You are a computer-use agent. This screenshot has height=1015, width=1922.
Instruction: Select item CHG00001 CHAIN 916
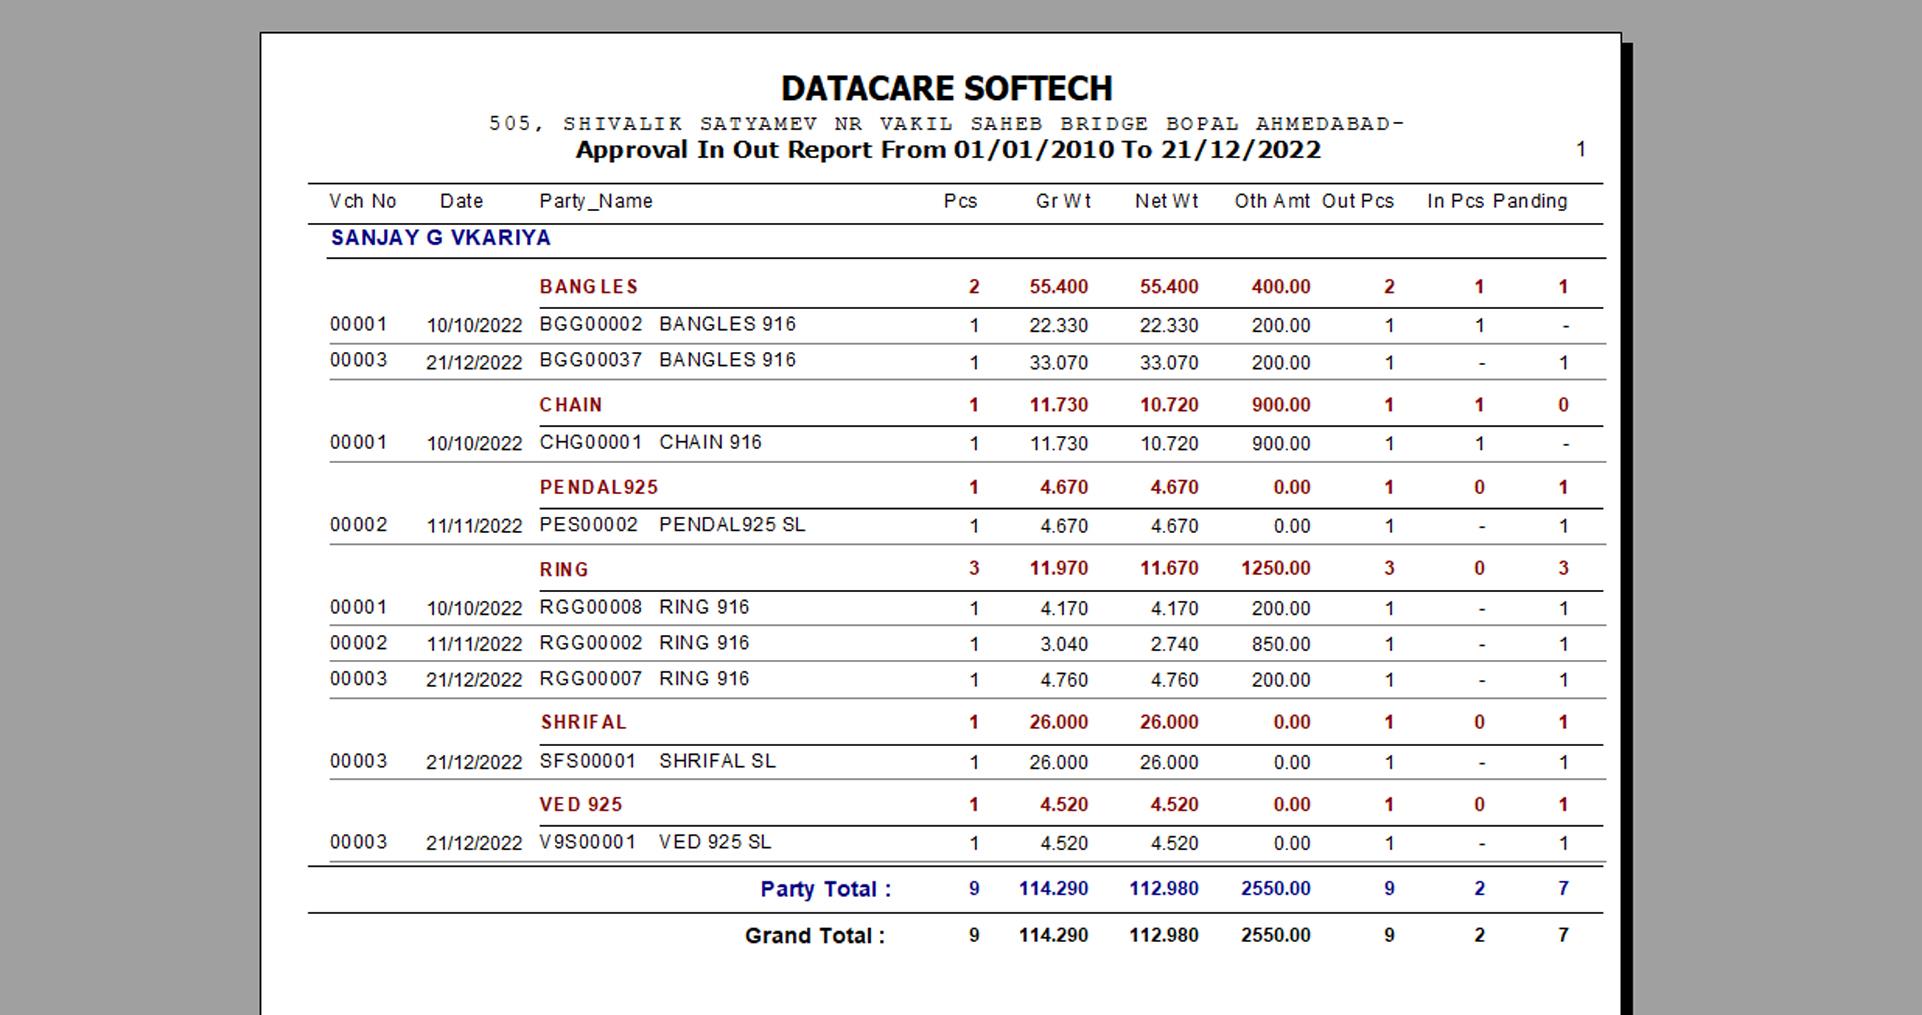pos(651,442)
